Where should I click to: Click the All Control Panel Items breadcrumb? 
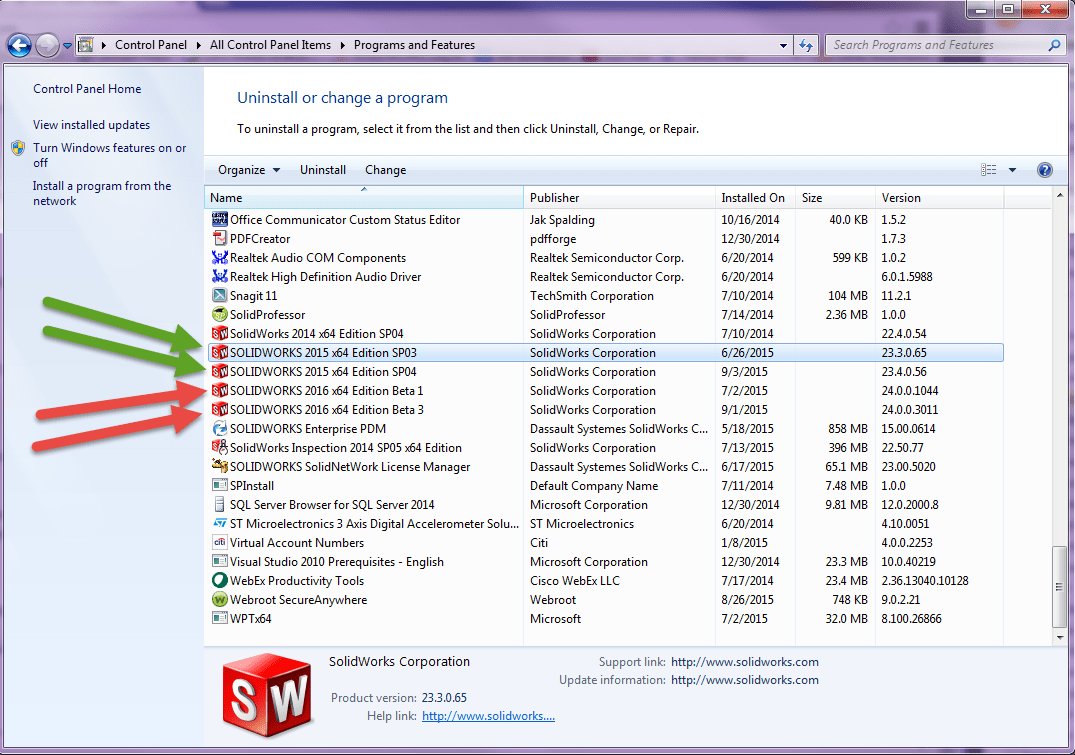click(x=270, y=45)
